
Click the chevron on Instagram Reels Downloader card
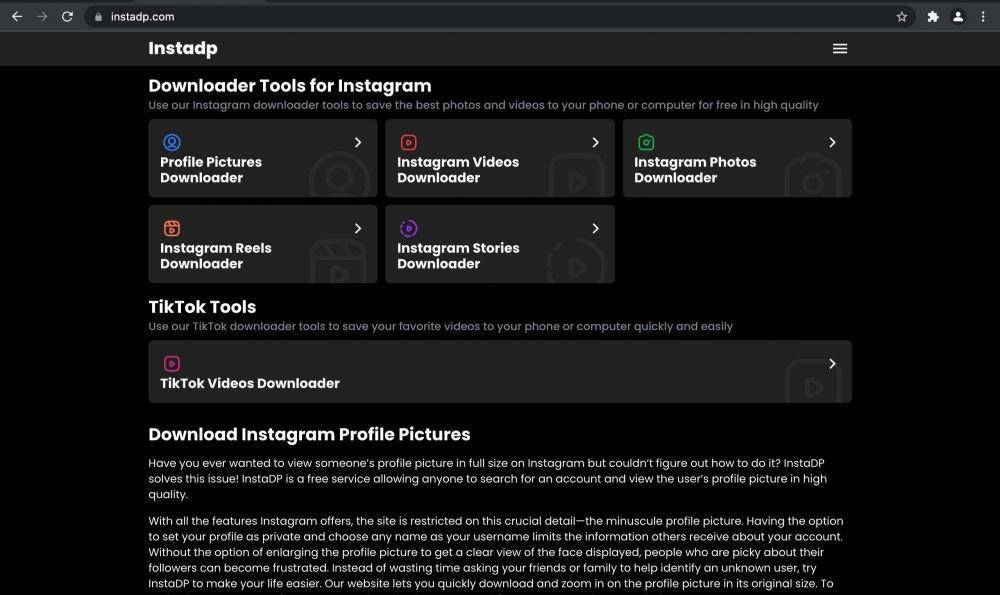click(358, 228)
